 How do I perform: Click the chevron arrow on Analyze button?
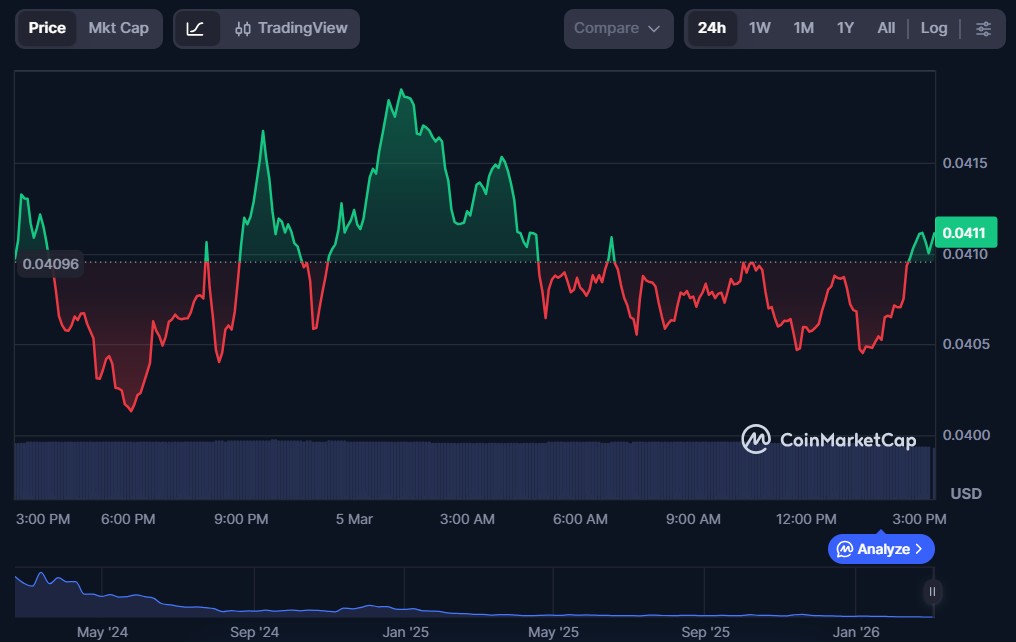(x=919, y=549)
